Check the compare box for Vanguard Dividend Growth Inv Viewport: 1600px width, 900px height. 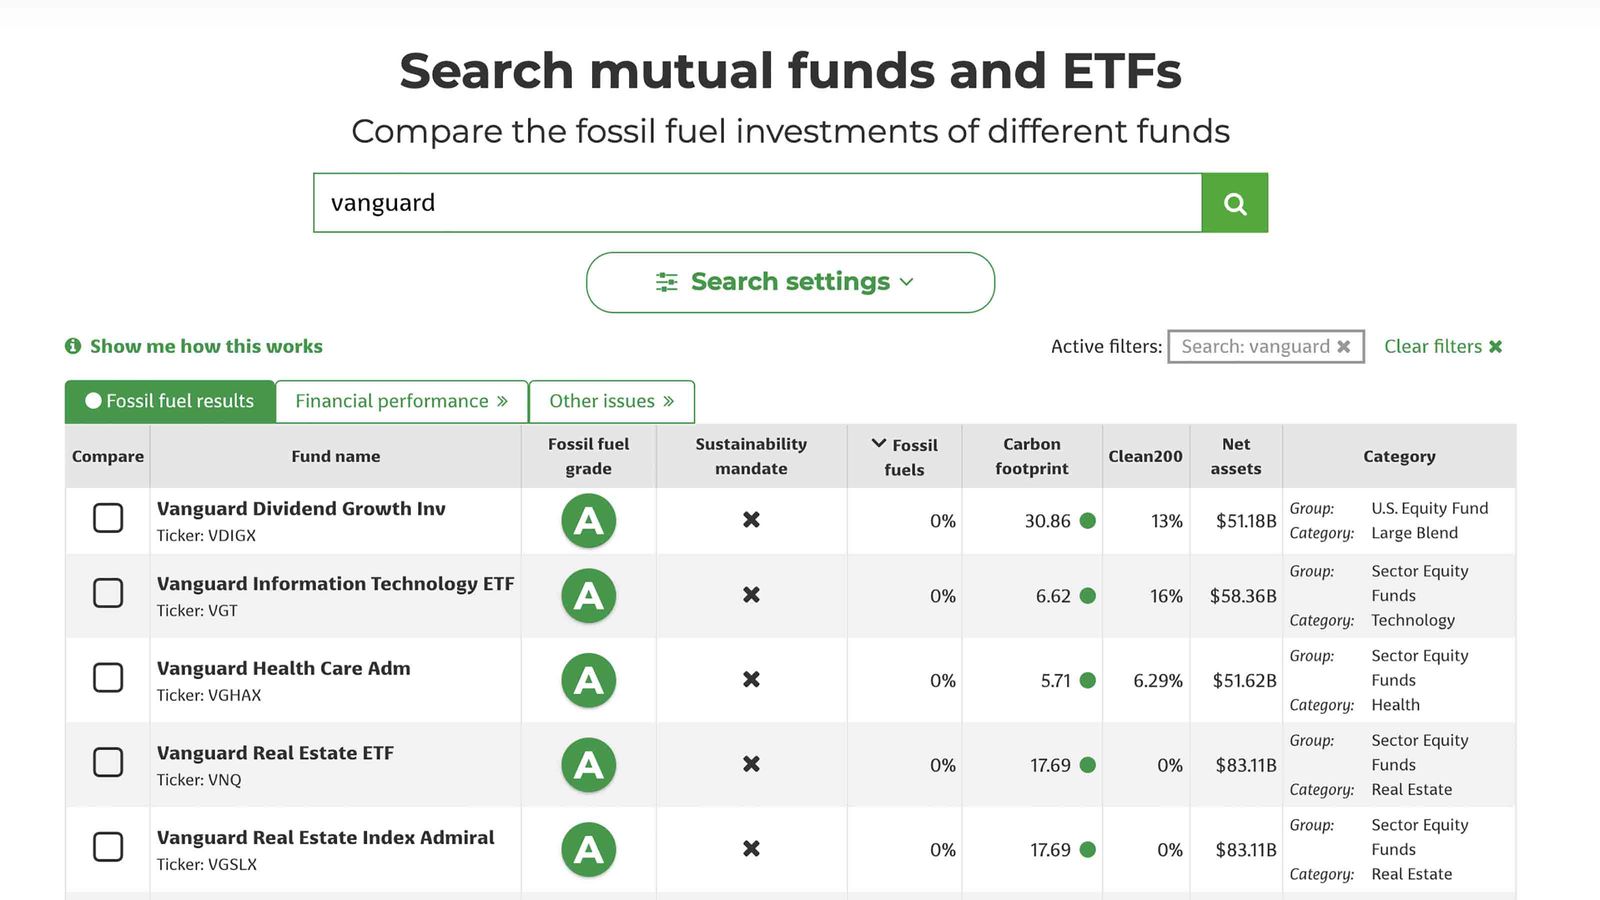(107, 518)
